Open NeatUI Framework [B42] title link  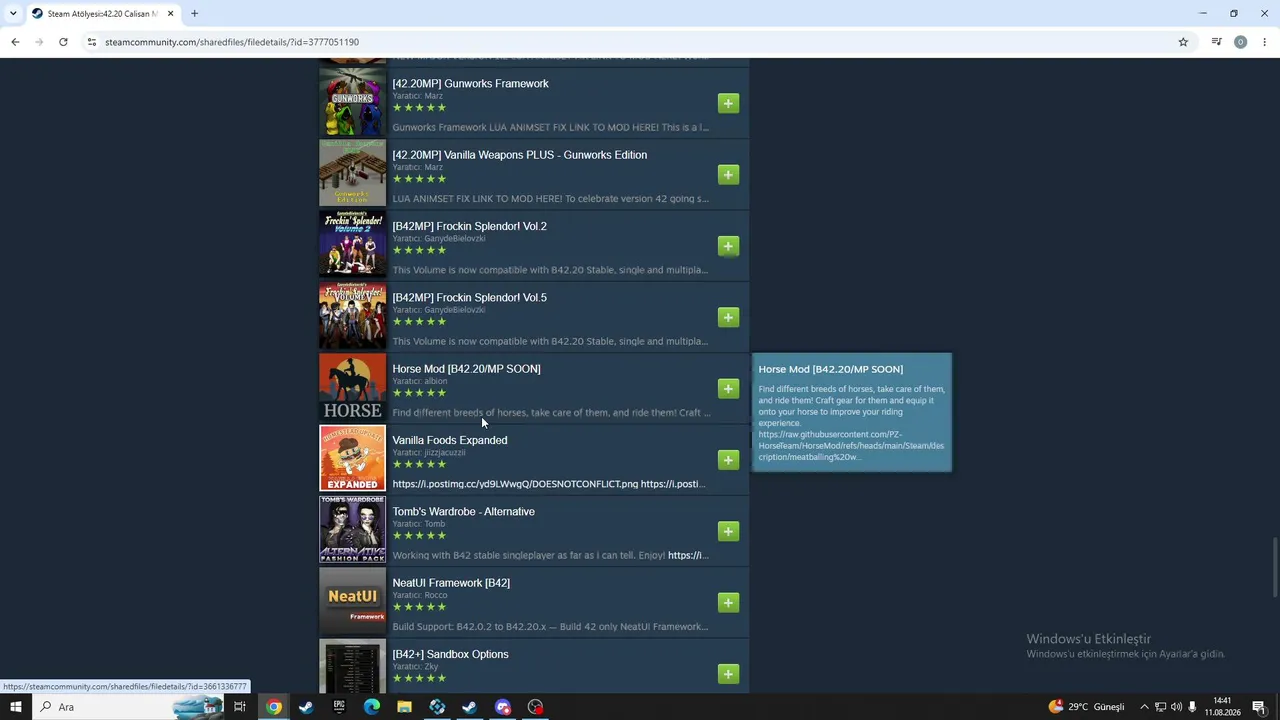[451, 583]
